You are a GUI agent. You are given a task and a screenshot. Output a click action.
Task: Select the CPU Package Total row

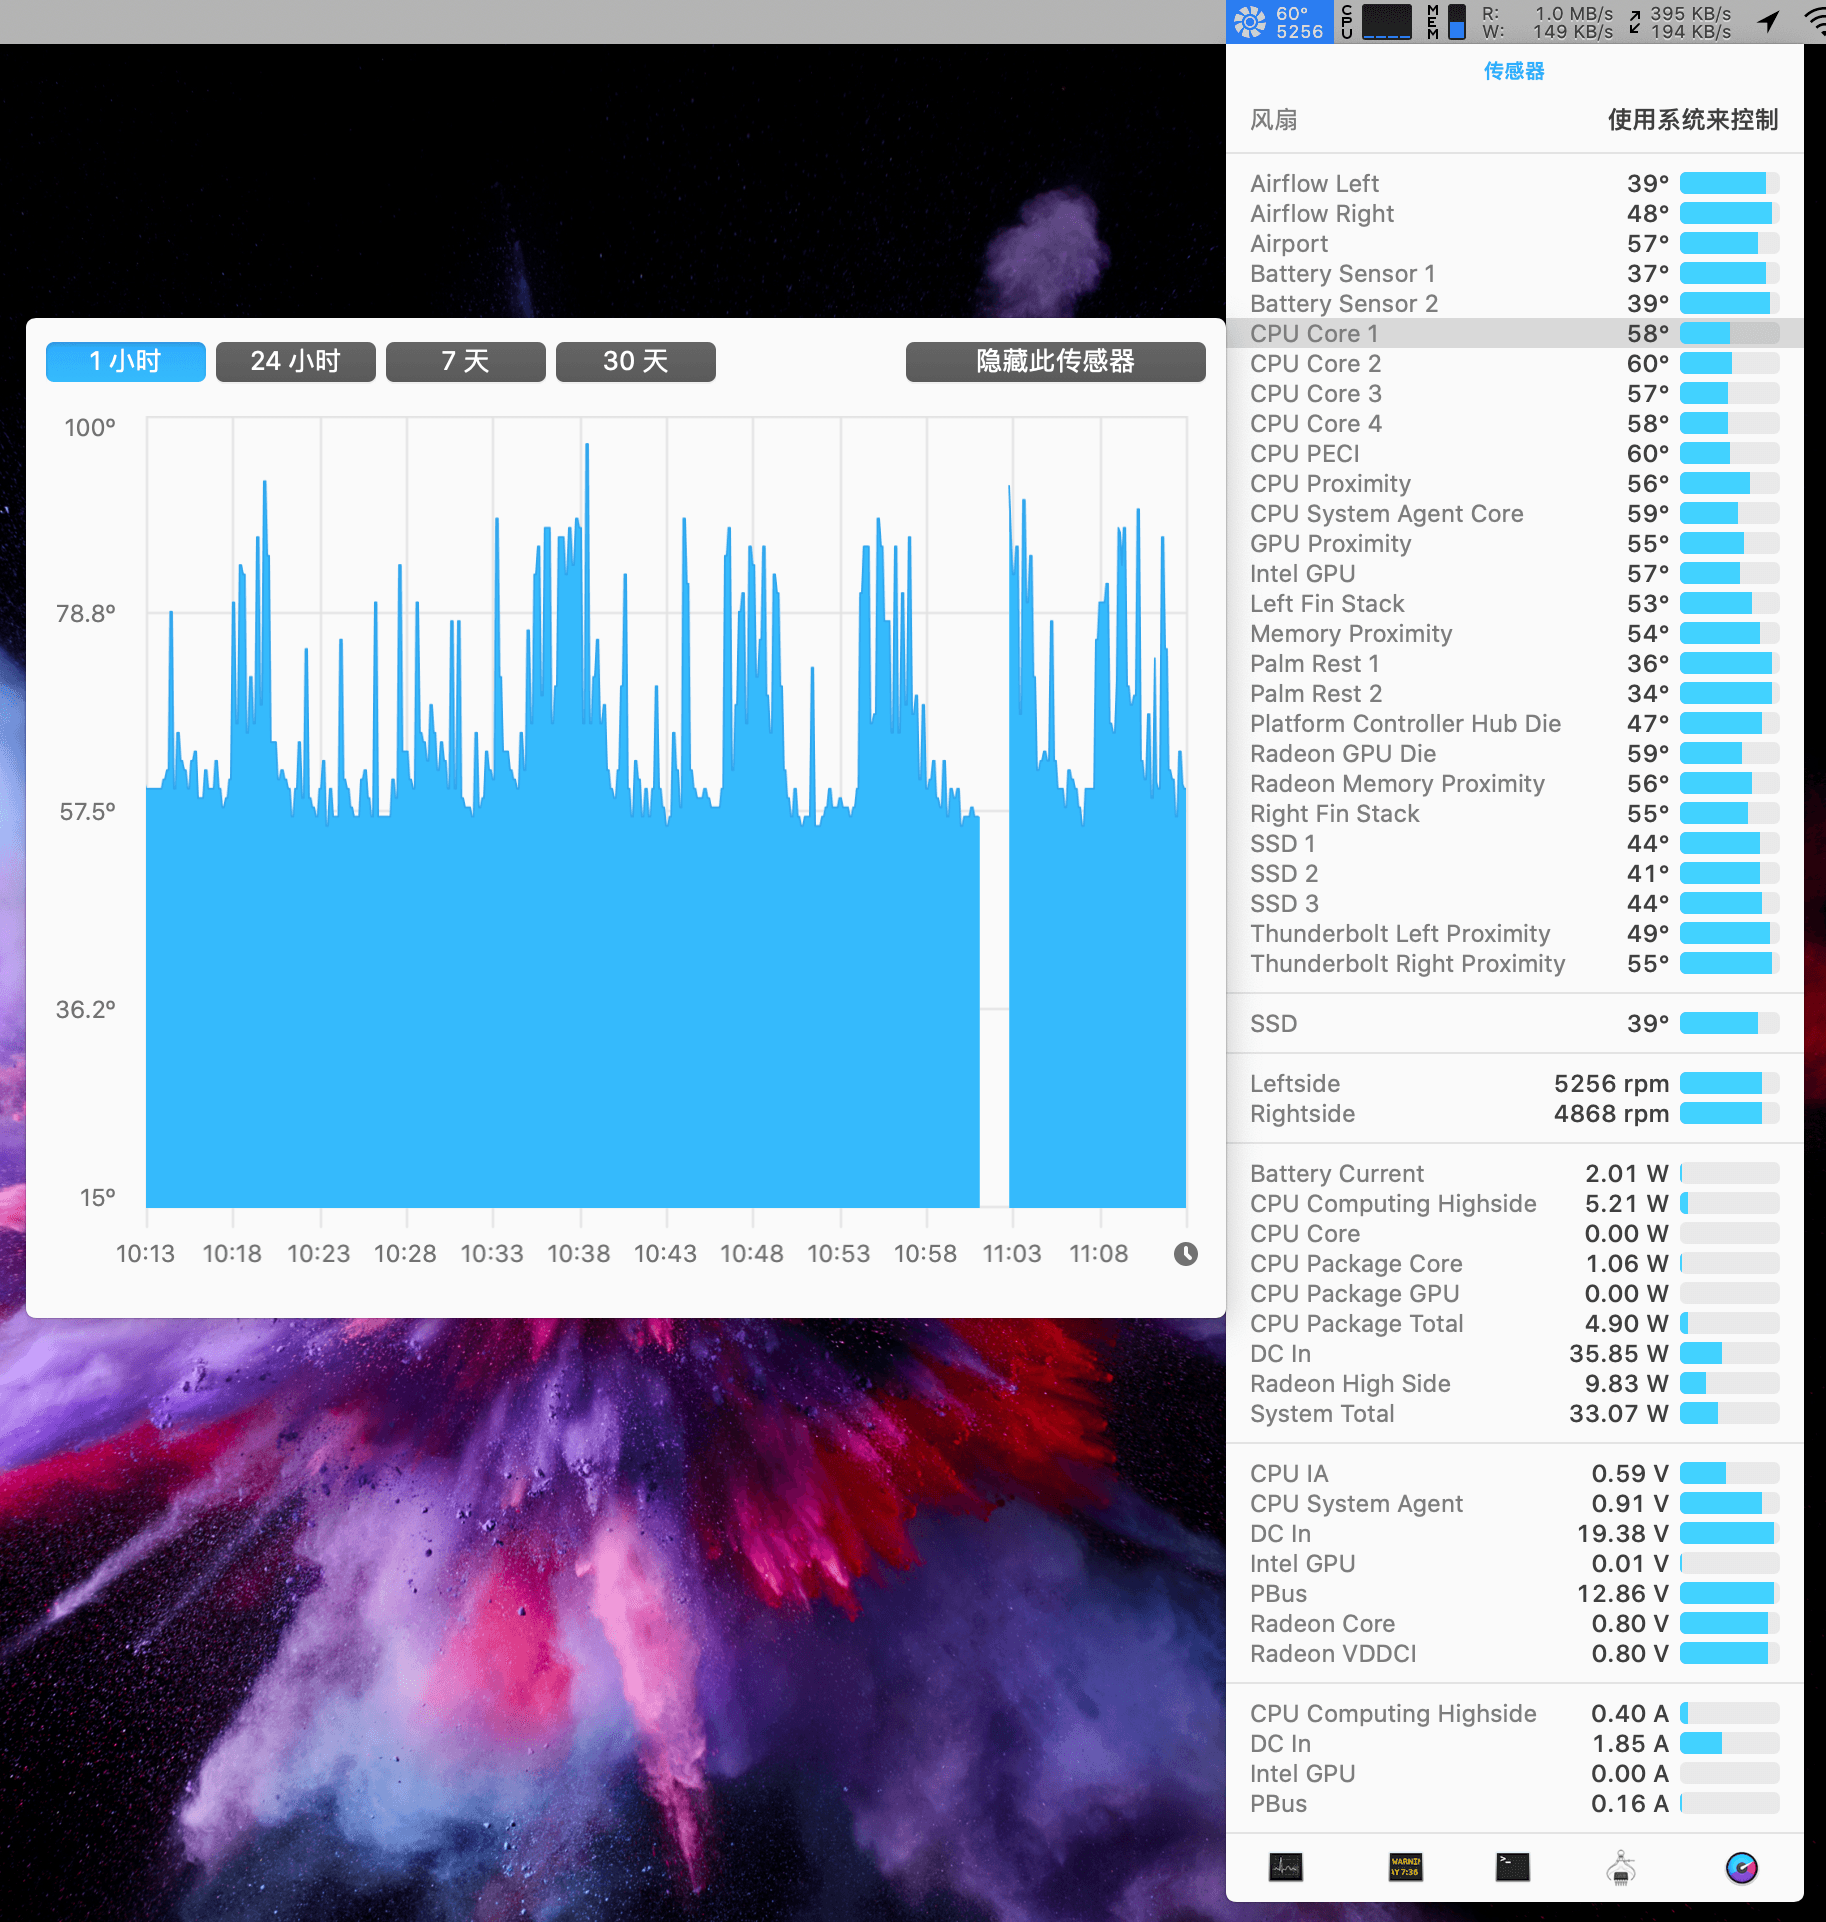(x=1515, y=1323)
